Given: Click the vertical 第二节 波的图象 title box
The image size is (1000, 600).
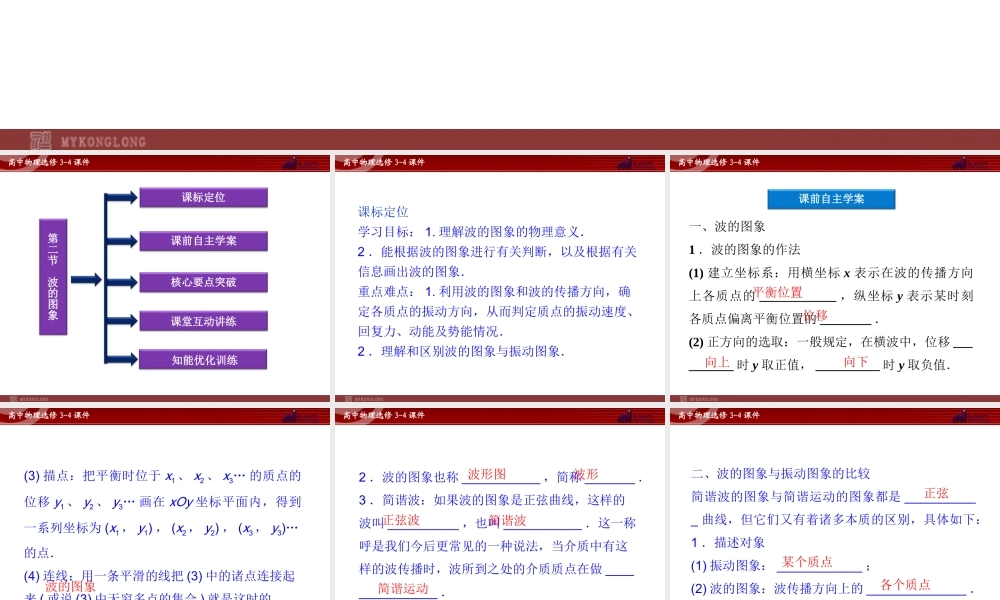Looking at the screenshot, I should click(x=53, y=276).
